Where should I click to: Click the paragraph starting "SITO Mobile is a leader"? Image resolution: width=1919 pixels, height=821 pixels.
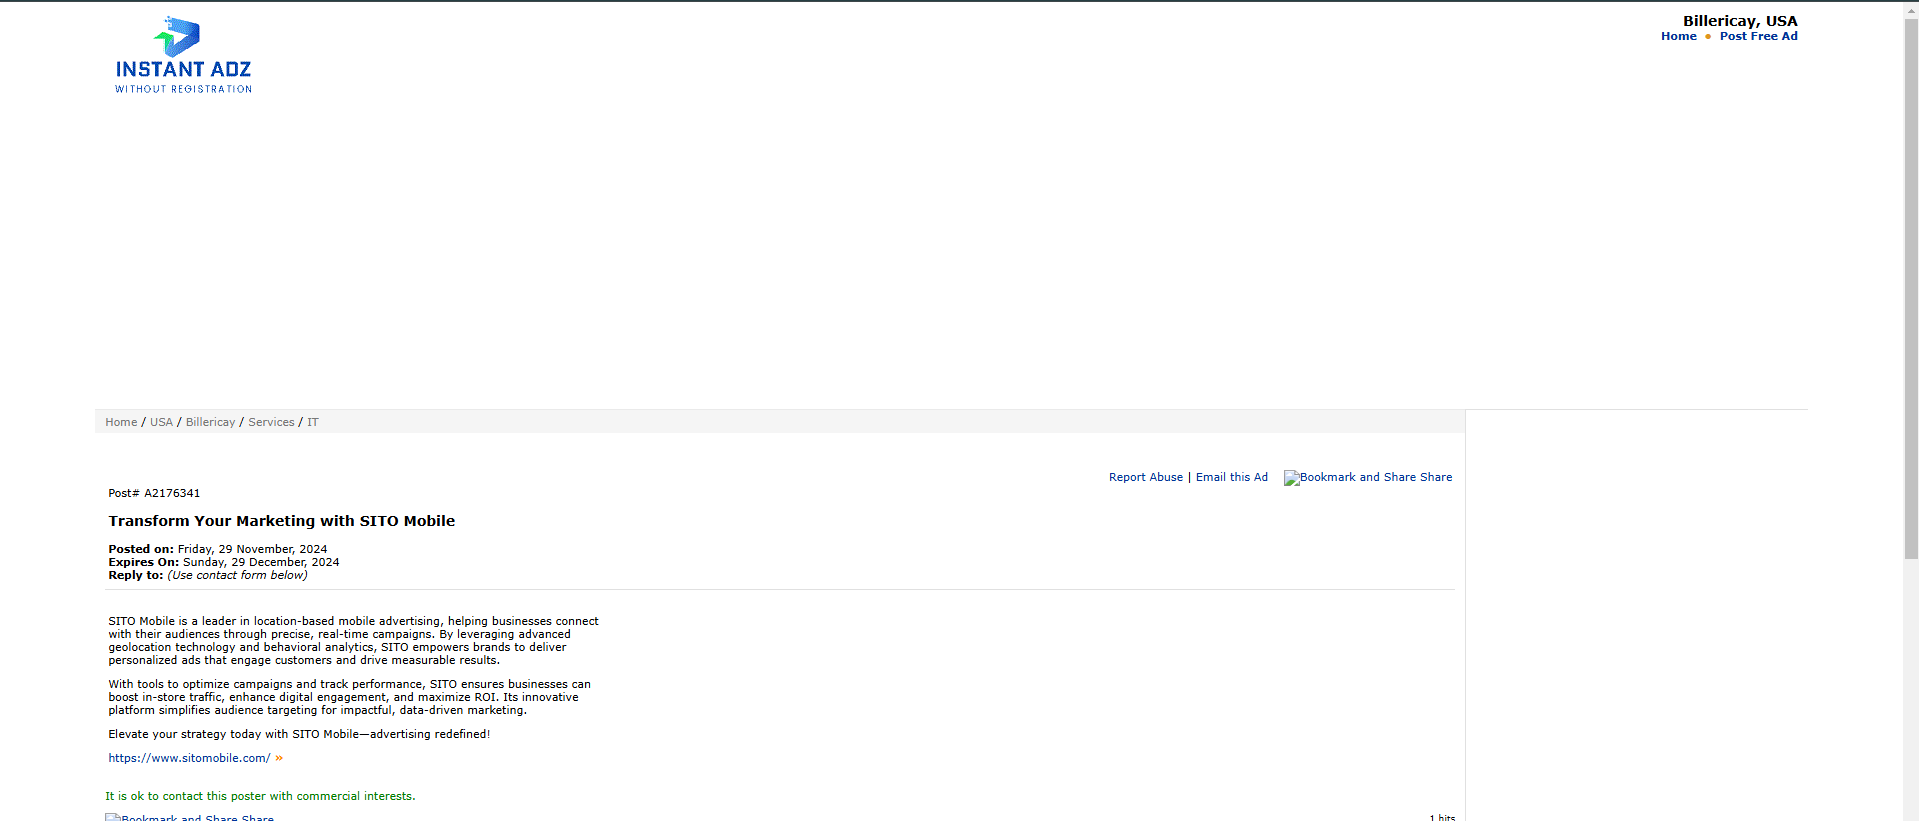click(x=354, y=640)
